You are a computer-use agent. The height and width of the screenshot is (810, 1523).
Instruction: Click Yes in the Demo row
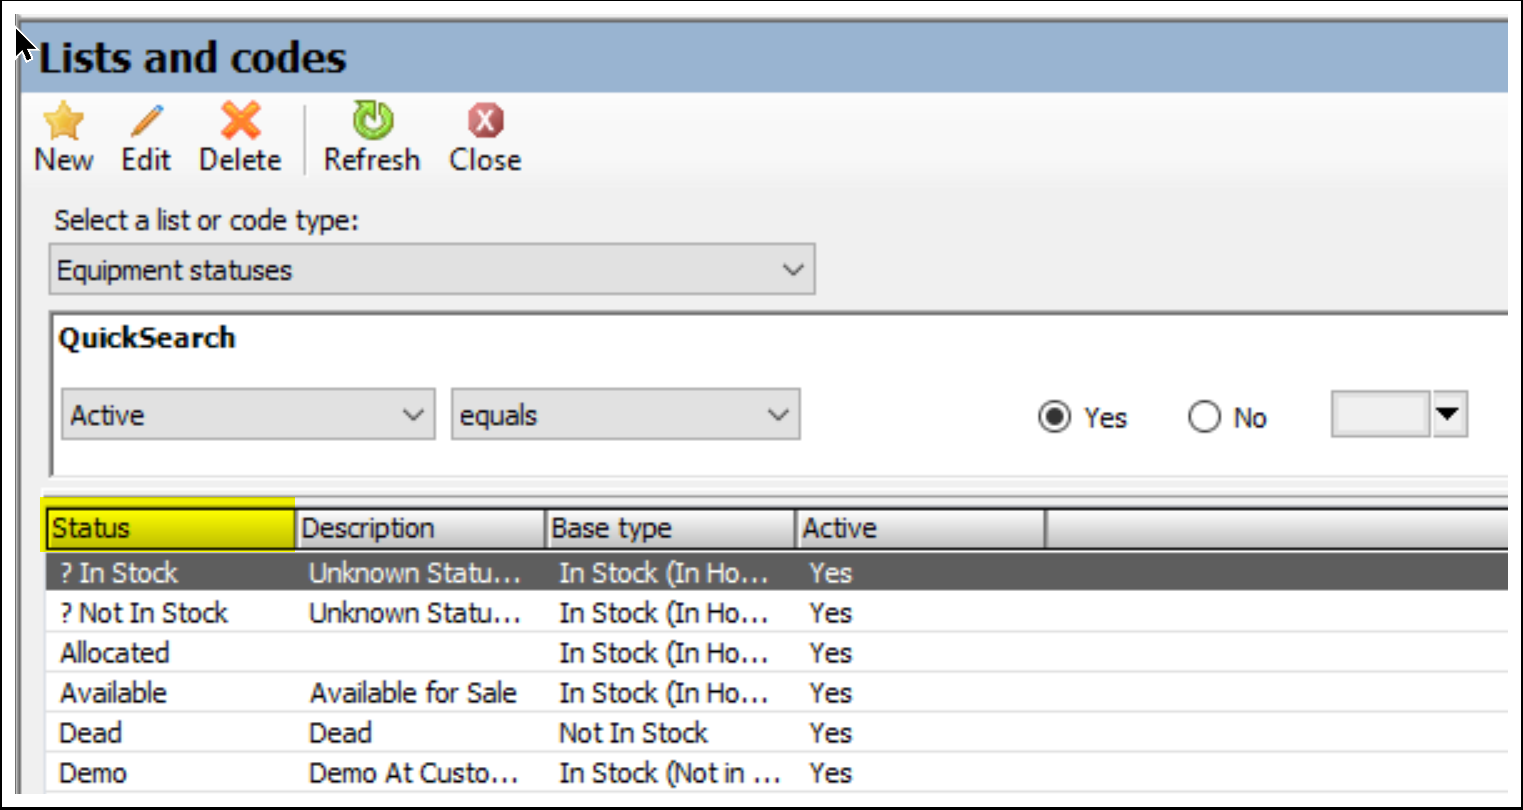tap(830, 772)
